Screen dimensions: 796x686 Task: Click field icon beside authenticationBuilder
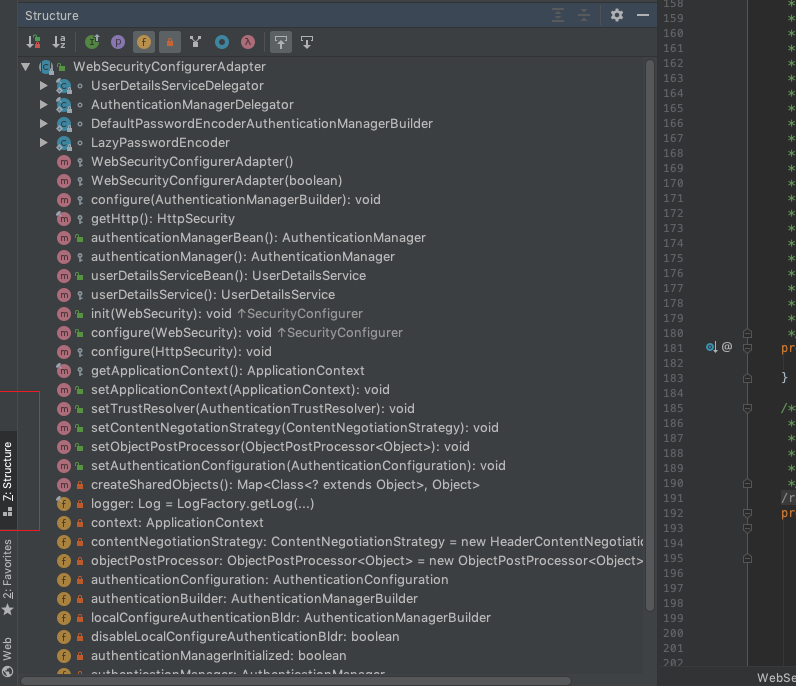[x=63, y=599]
